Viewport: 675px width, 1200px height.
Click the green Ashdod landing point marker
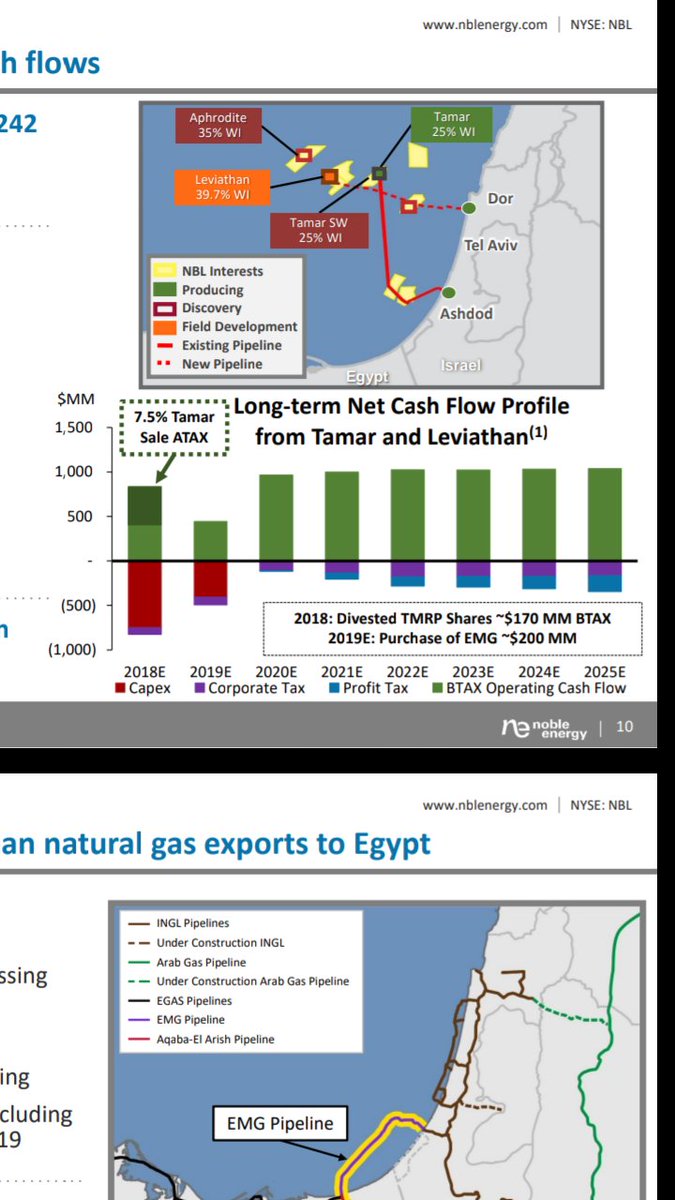point(449,292)
